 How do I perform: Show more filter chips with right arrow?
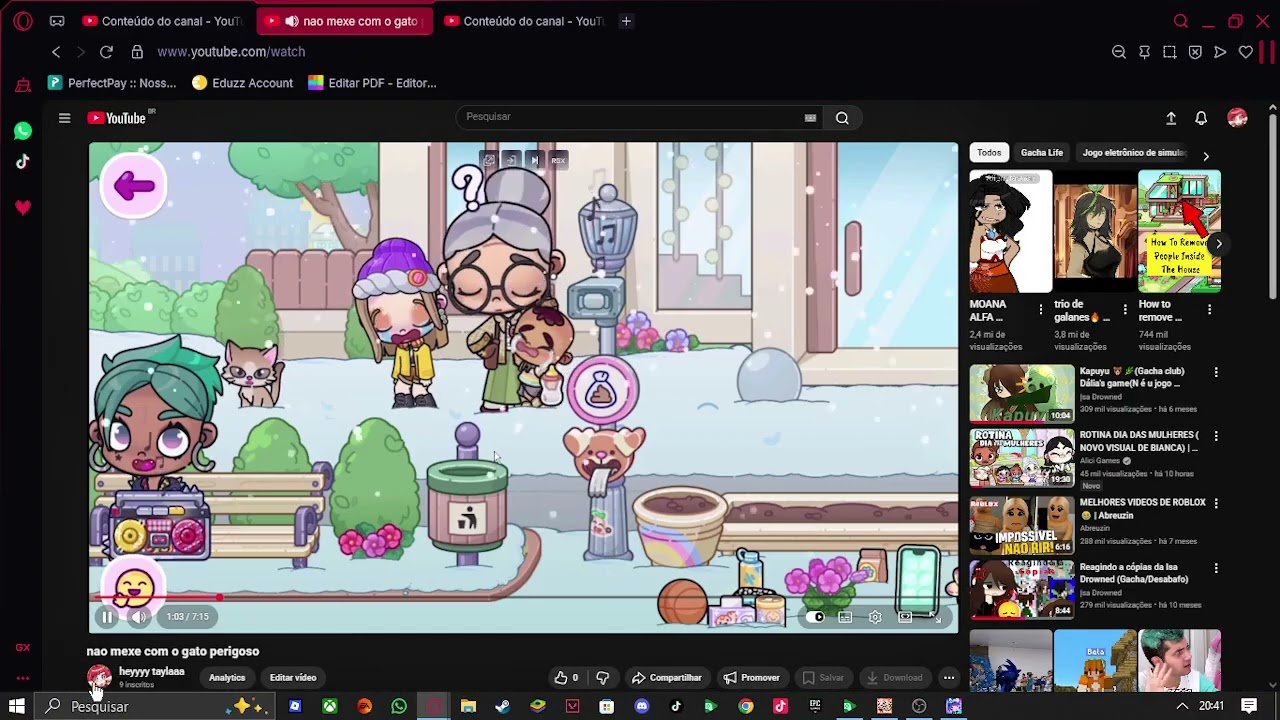(x=1206, y=156)
